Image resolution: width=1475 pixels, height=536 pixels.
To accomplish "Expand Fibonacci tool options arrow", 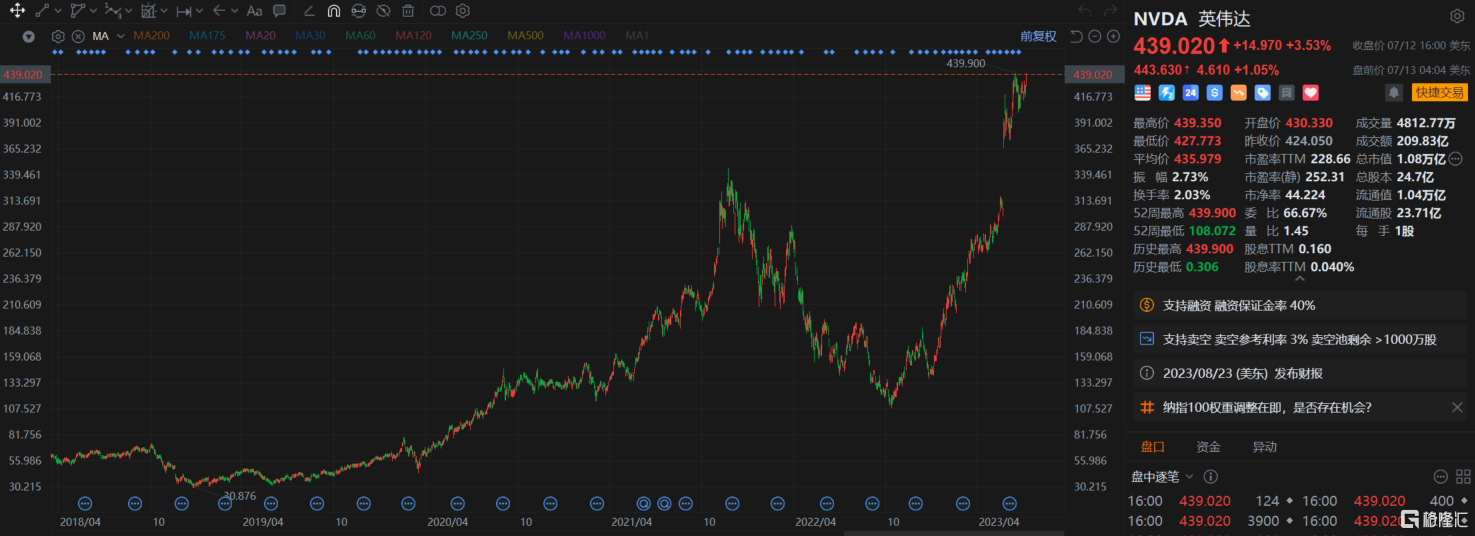I will 164,11.
